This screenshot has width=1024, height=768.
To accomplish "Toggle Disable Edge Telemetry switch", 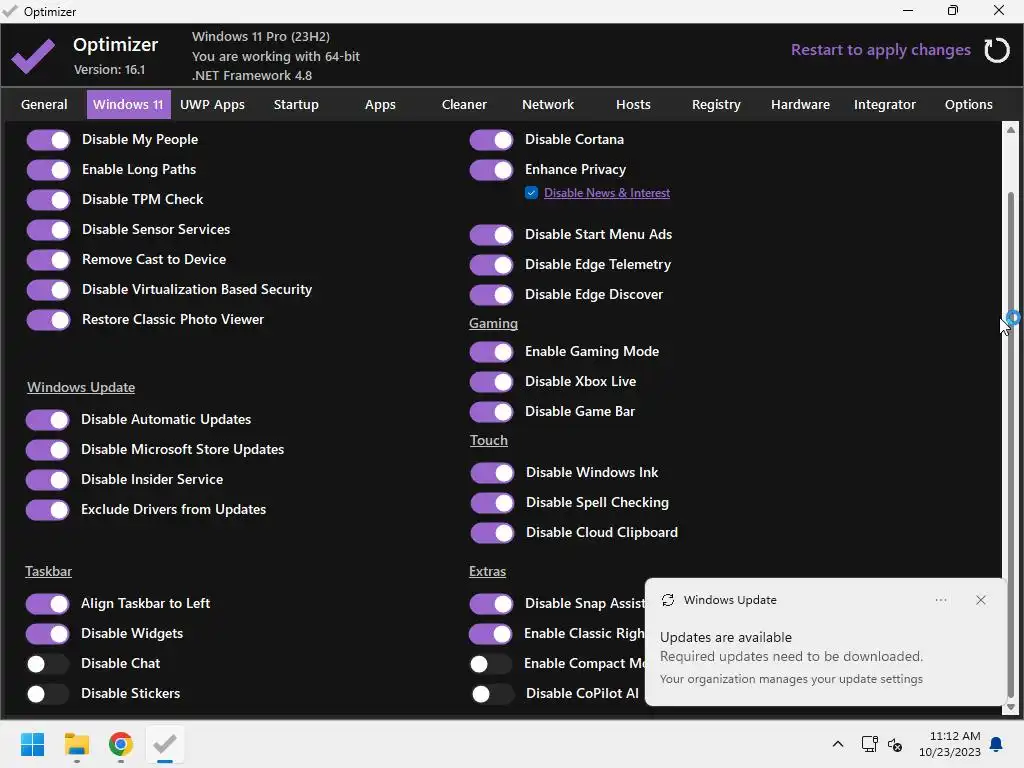I will [491, 265].
